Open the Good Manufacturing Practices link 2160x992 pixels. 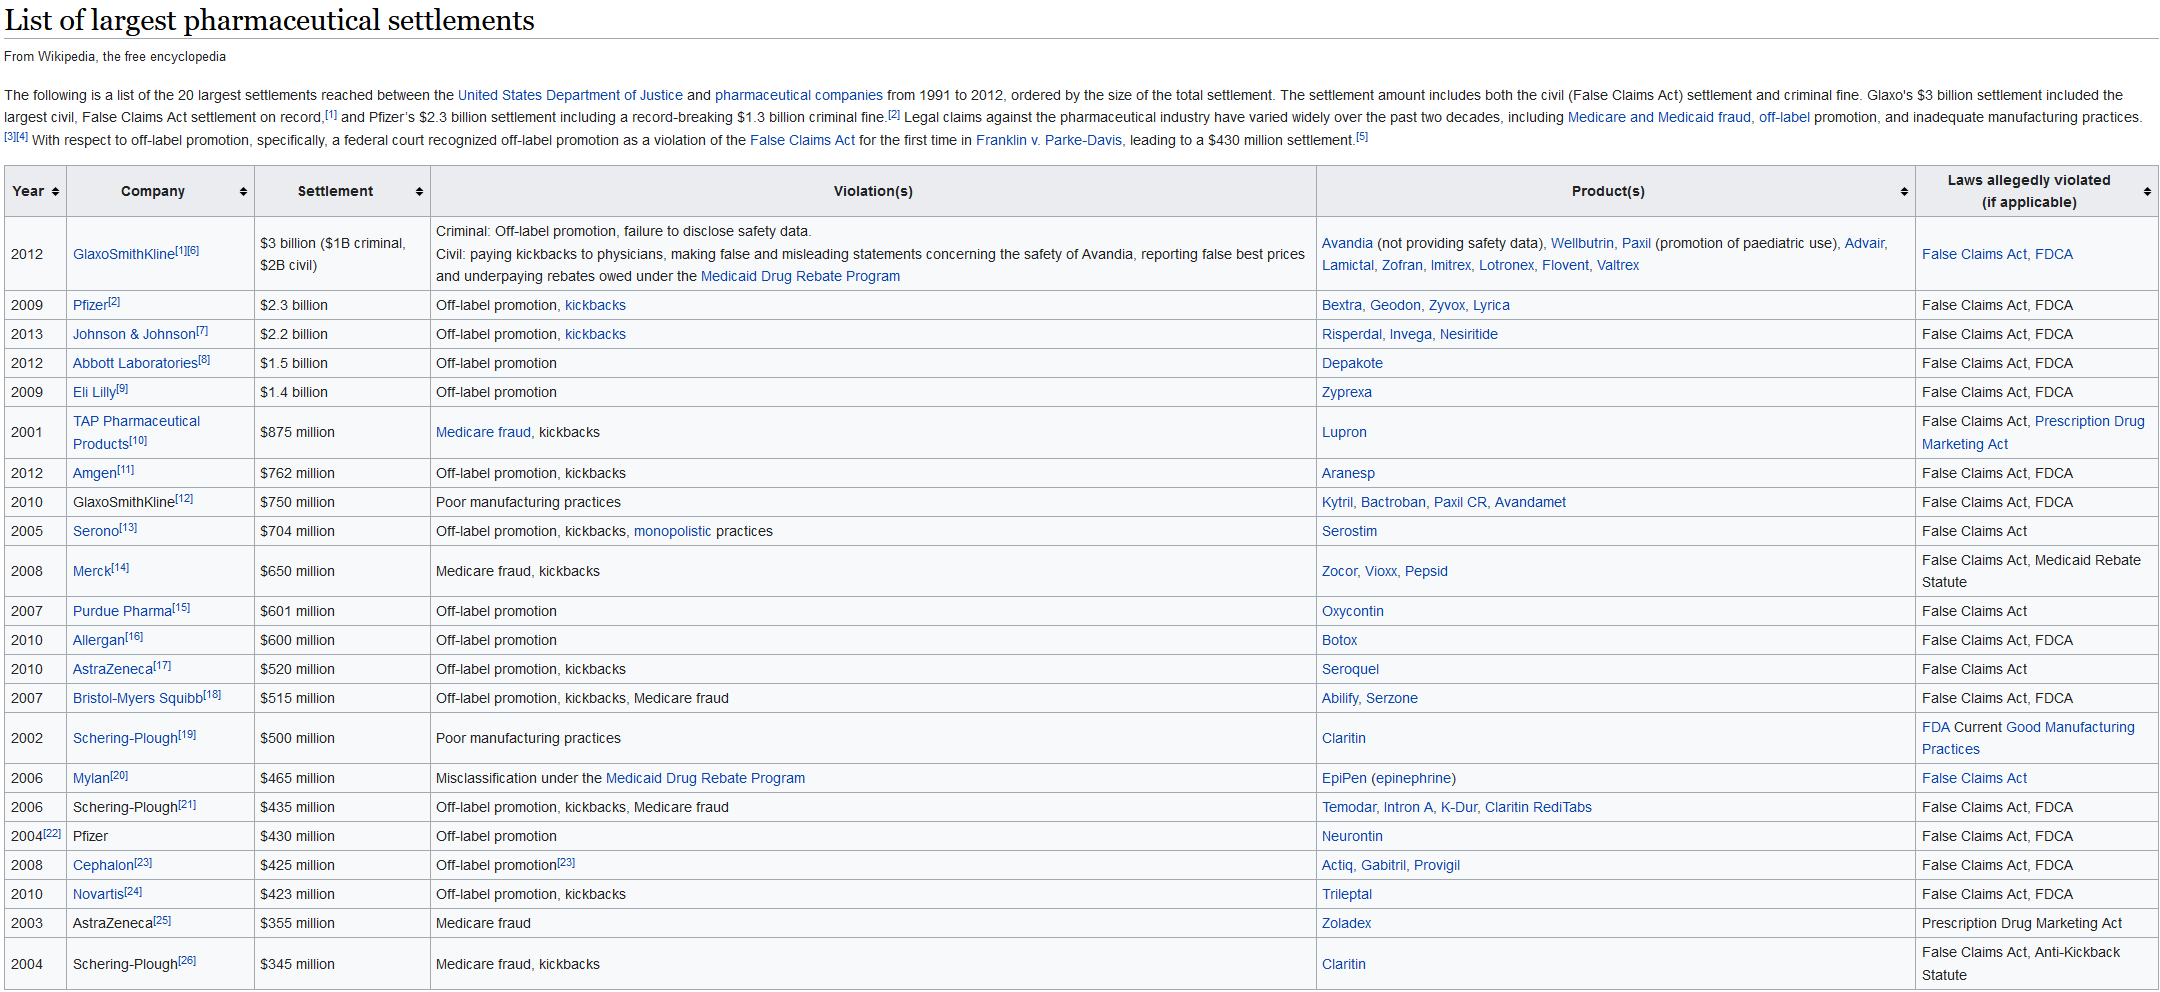[2028, 738]
